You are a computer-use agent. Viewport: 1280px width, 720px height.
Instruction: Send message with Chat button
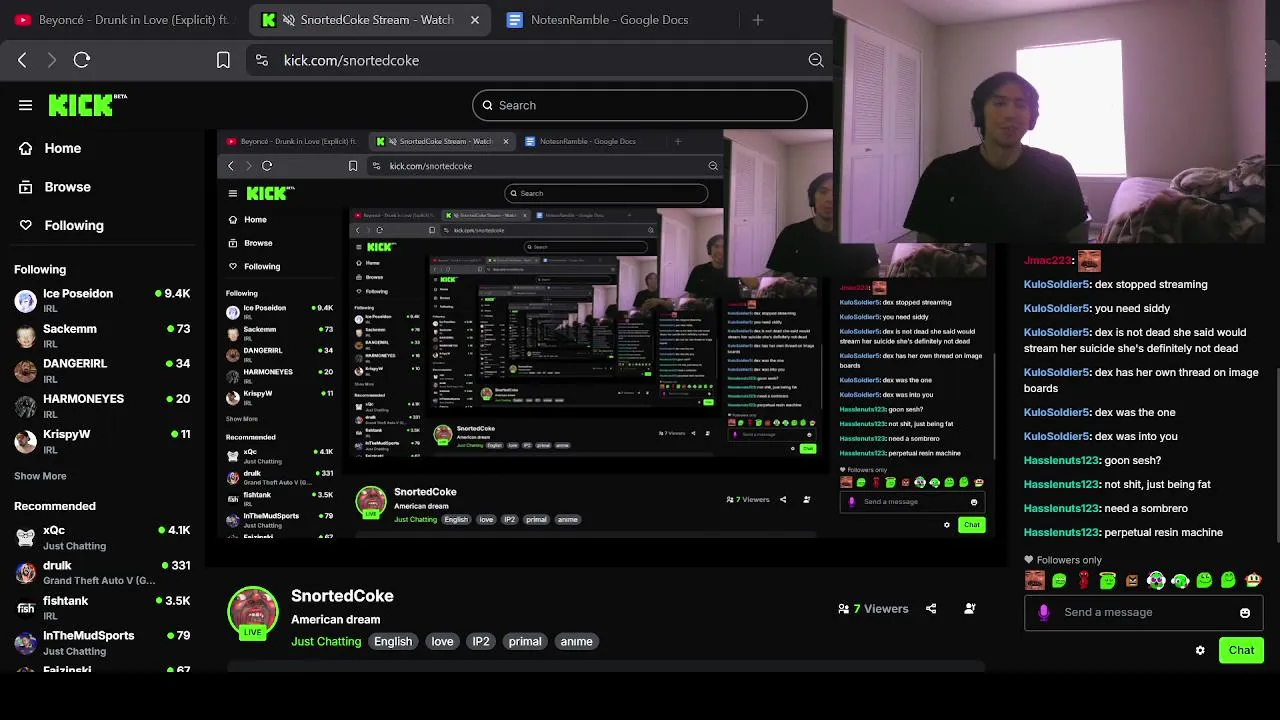(1241, 650)
